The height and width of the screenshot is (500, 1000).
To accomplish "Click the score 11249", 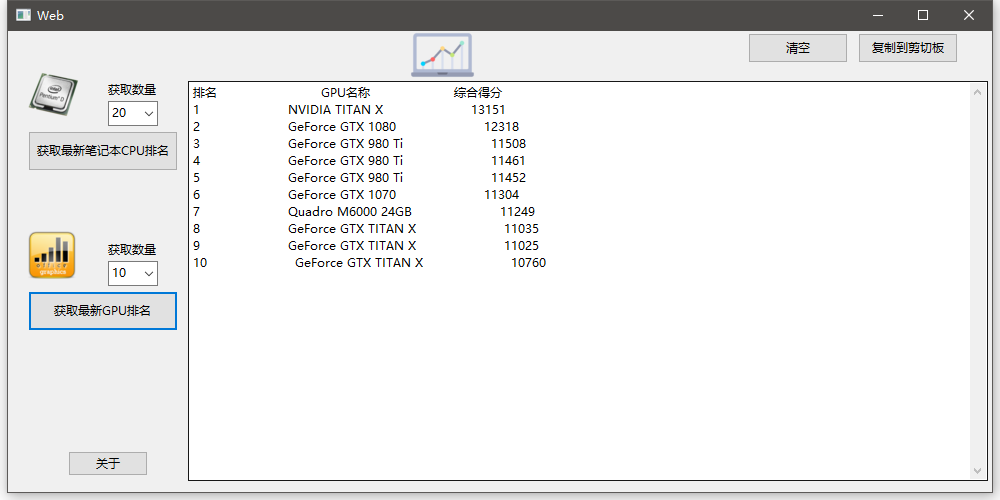I will click(517, 212).
